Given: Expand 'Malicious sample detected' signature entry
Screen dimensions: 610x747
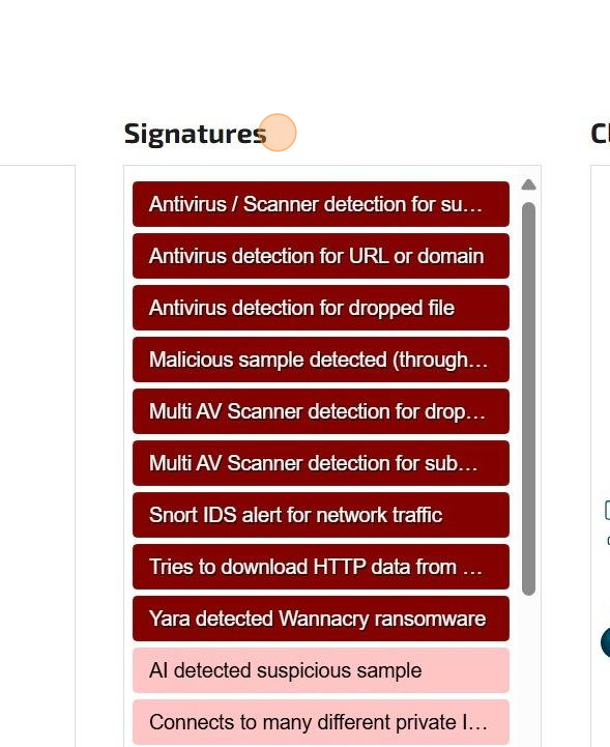Looking at the screenshot, I should coord(320,360).
